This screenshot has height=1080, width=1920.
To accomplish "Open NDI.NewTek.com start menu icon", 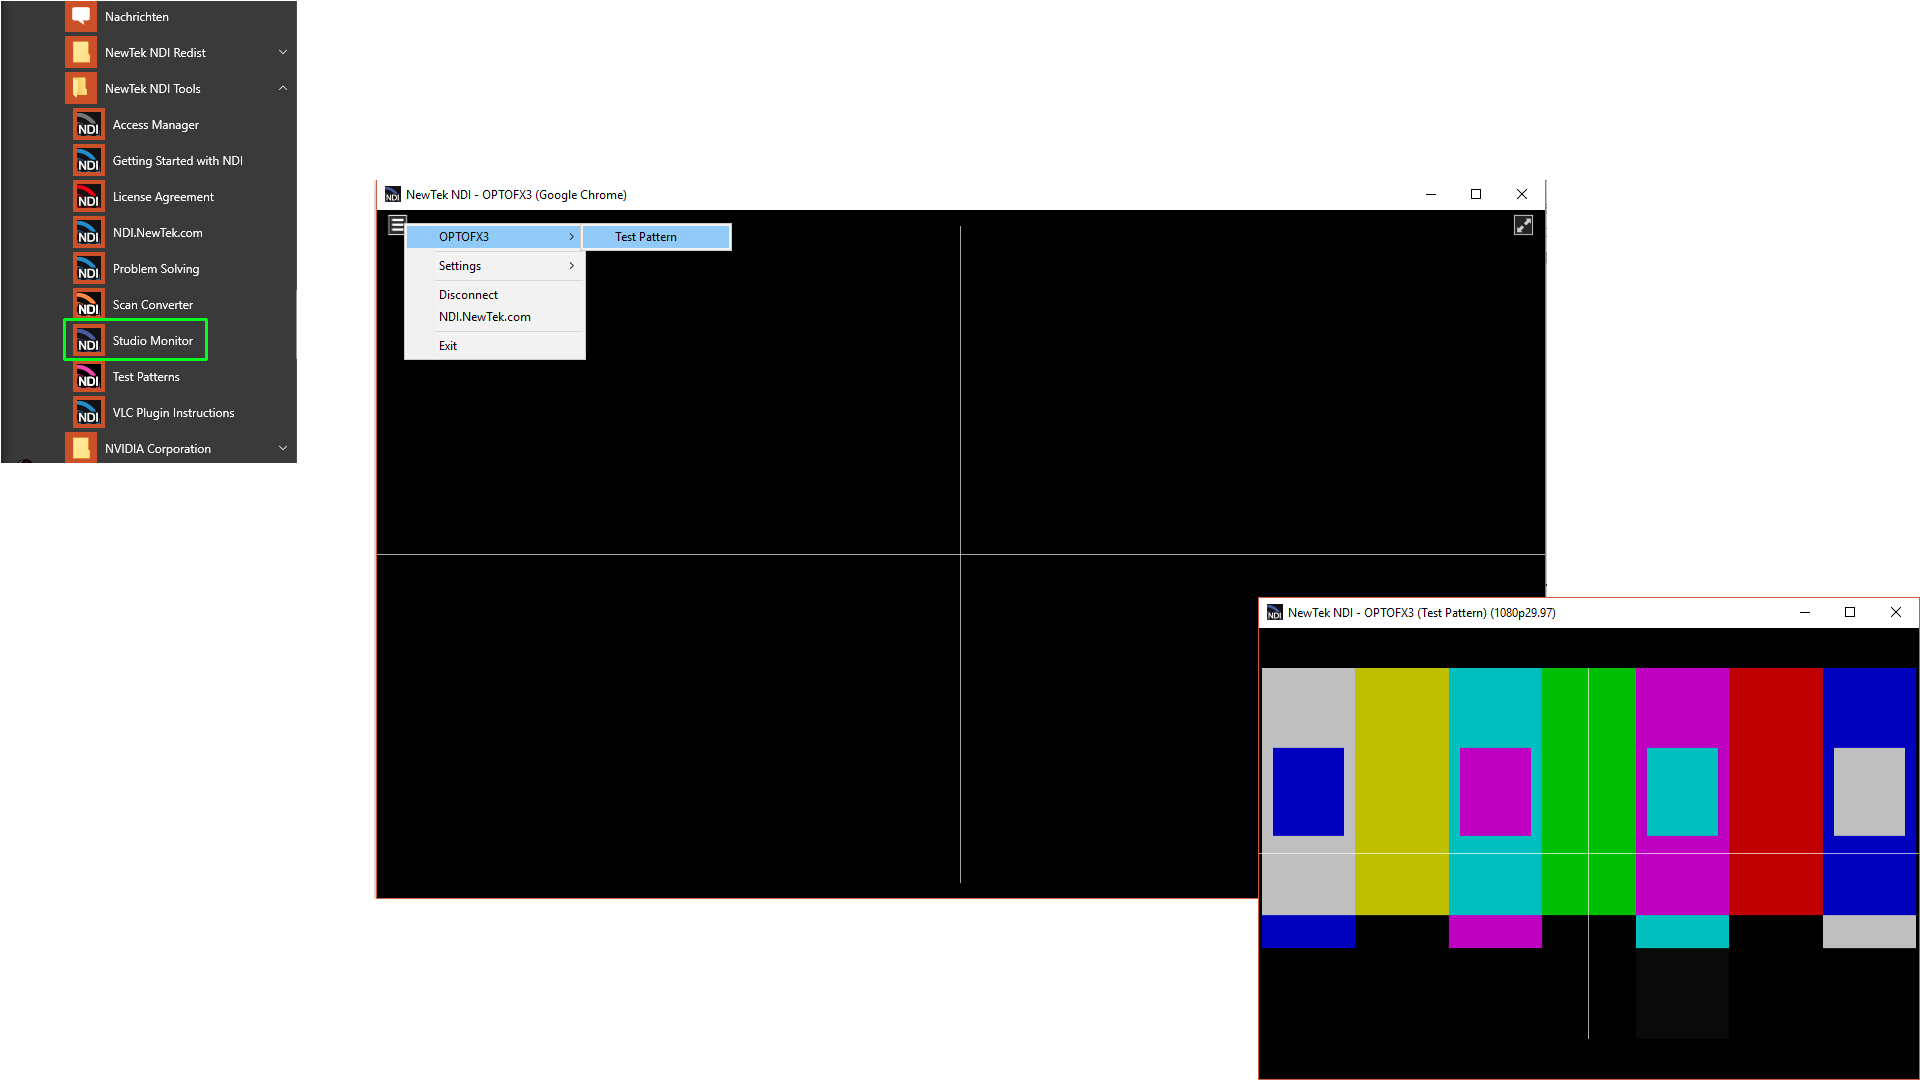I will point(89,233).
